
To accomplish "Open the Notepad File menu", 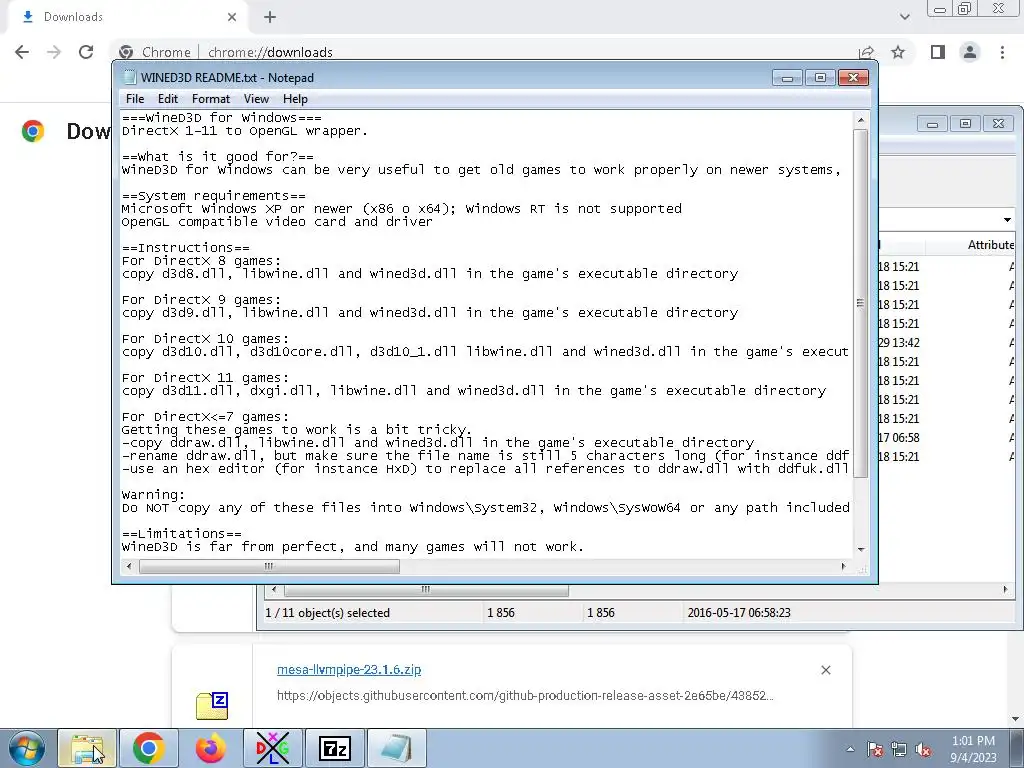I will (135, 99).
